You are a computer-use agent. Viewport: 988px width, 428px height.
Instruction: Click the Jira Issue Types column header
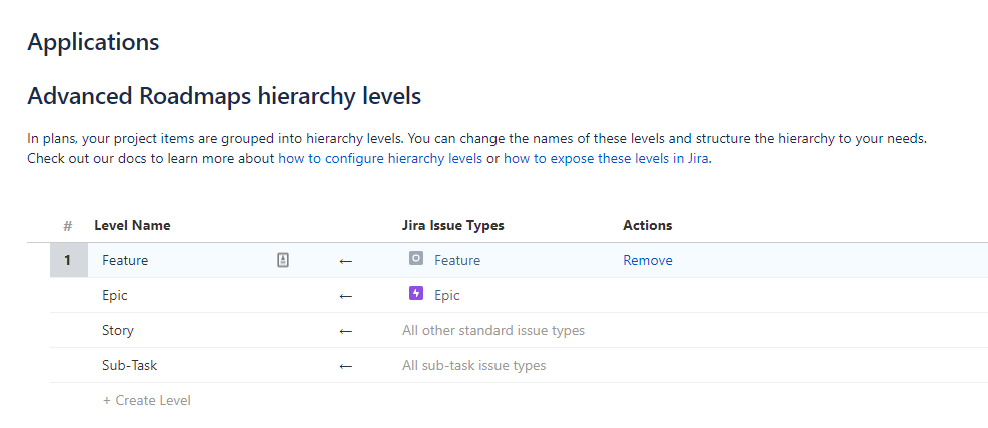453,225
